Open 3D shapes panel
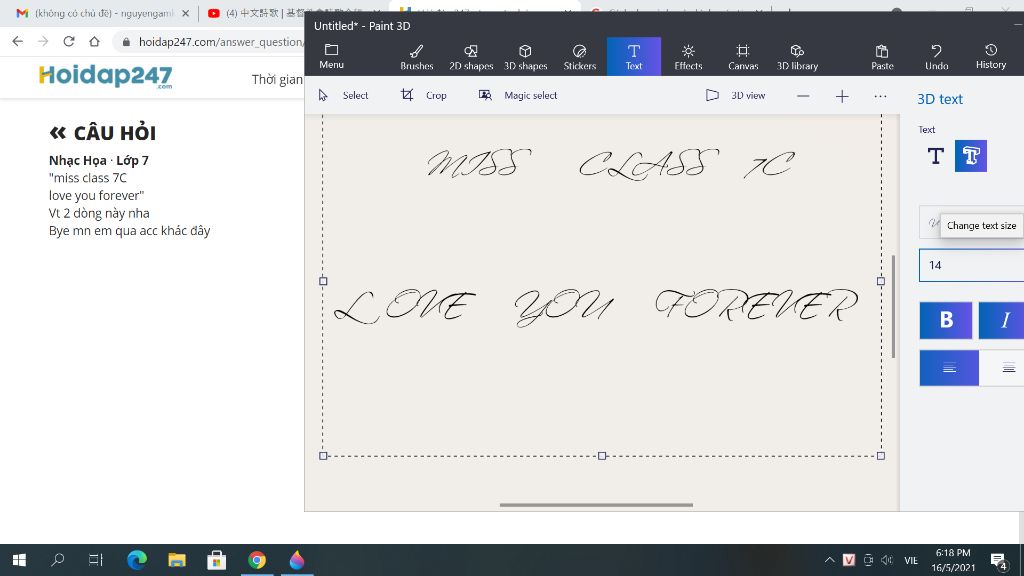This screenshot has width=1024, height=576. tap(525, 57)
